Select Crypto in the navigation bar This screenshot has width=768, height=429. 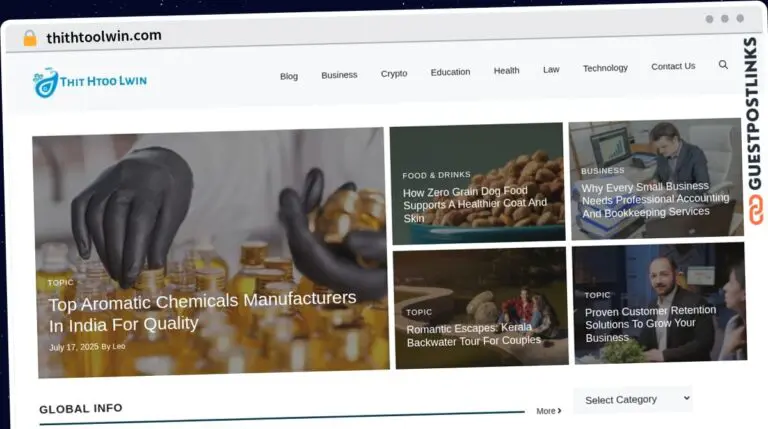tap(394, 74)
